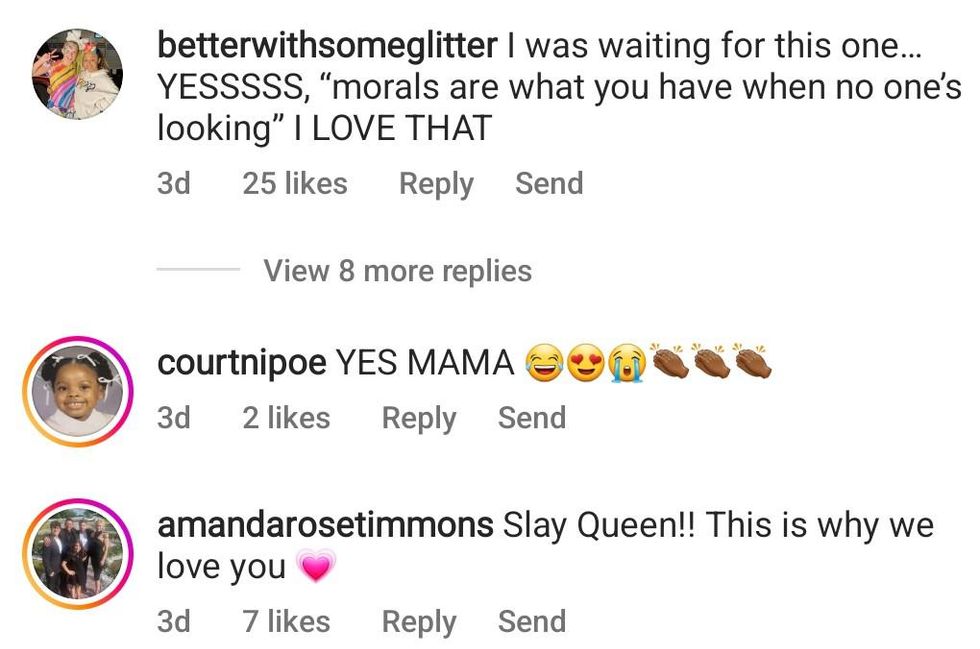980x649 pixels.
Task: View the 25 likes list
Action: point(295,184)
